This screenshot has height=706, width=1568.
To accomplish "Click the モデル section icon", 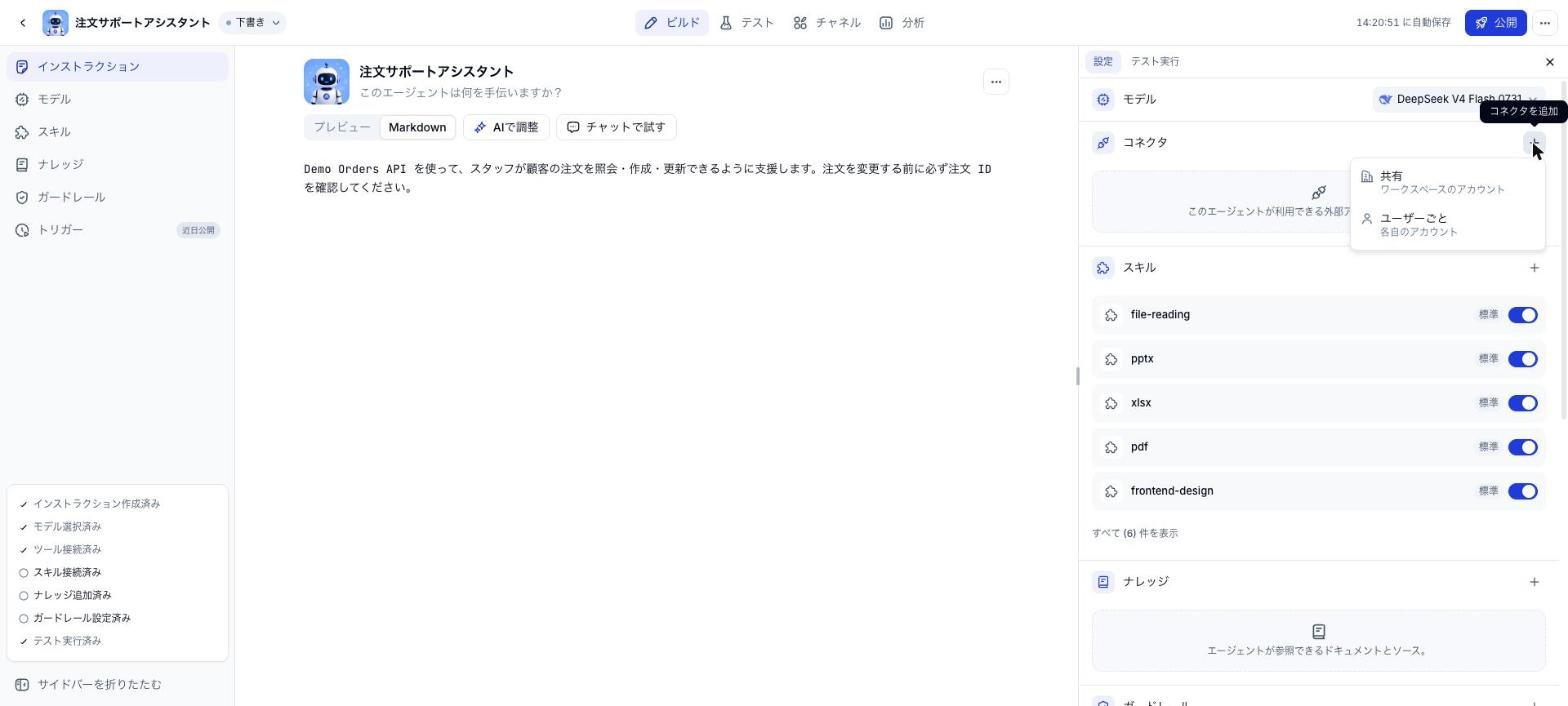I will [x=1103, y=99].
